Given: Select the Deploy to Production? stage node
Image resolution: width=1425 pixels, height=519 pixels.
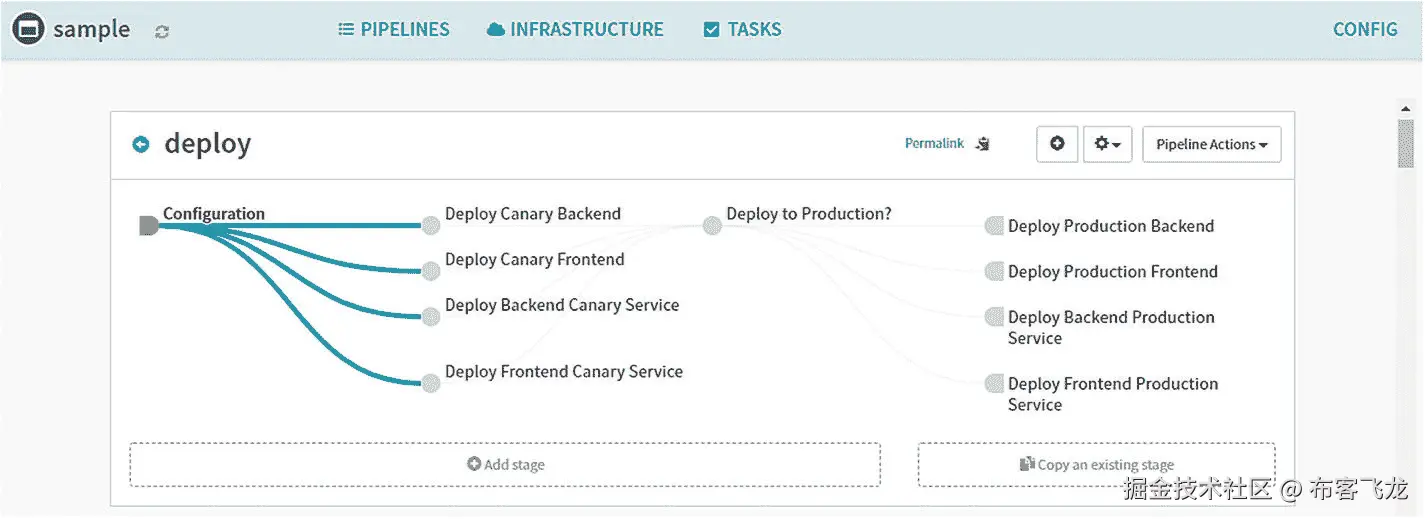Looking at the screenshot, I should pyautogui.click(x=712, y=226).
